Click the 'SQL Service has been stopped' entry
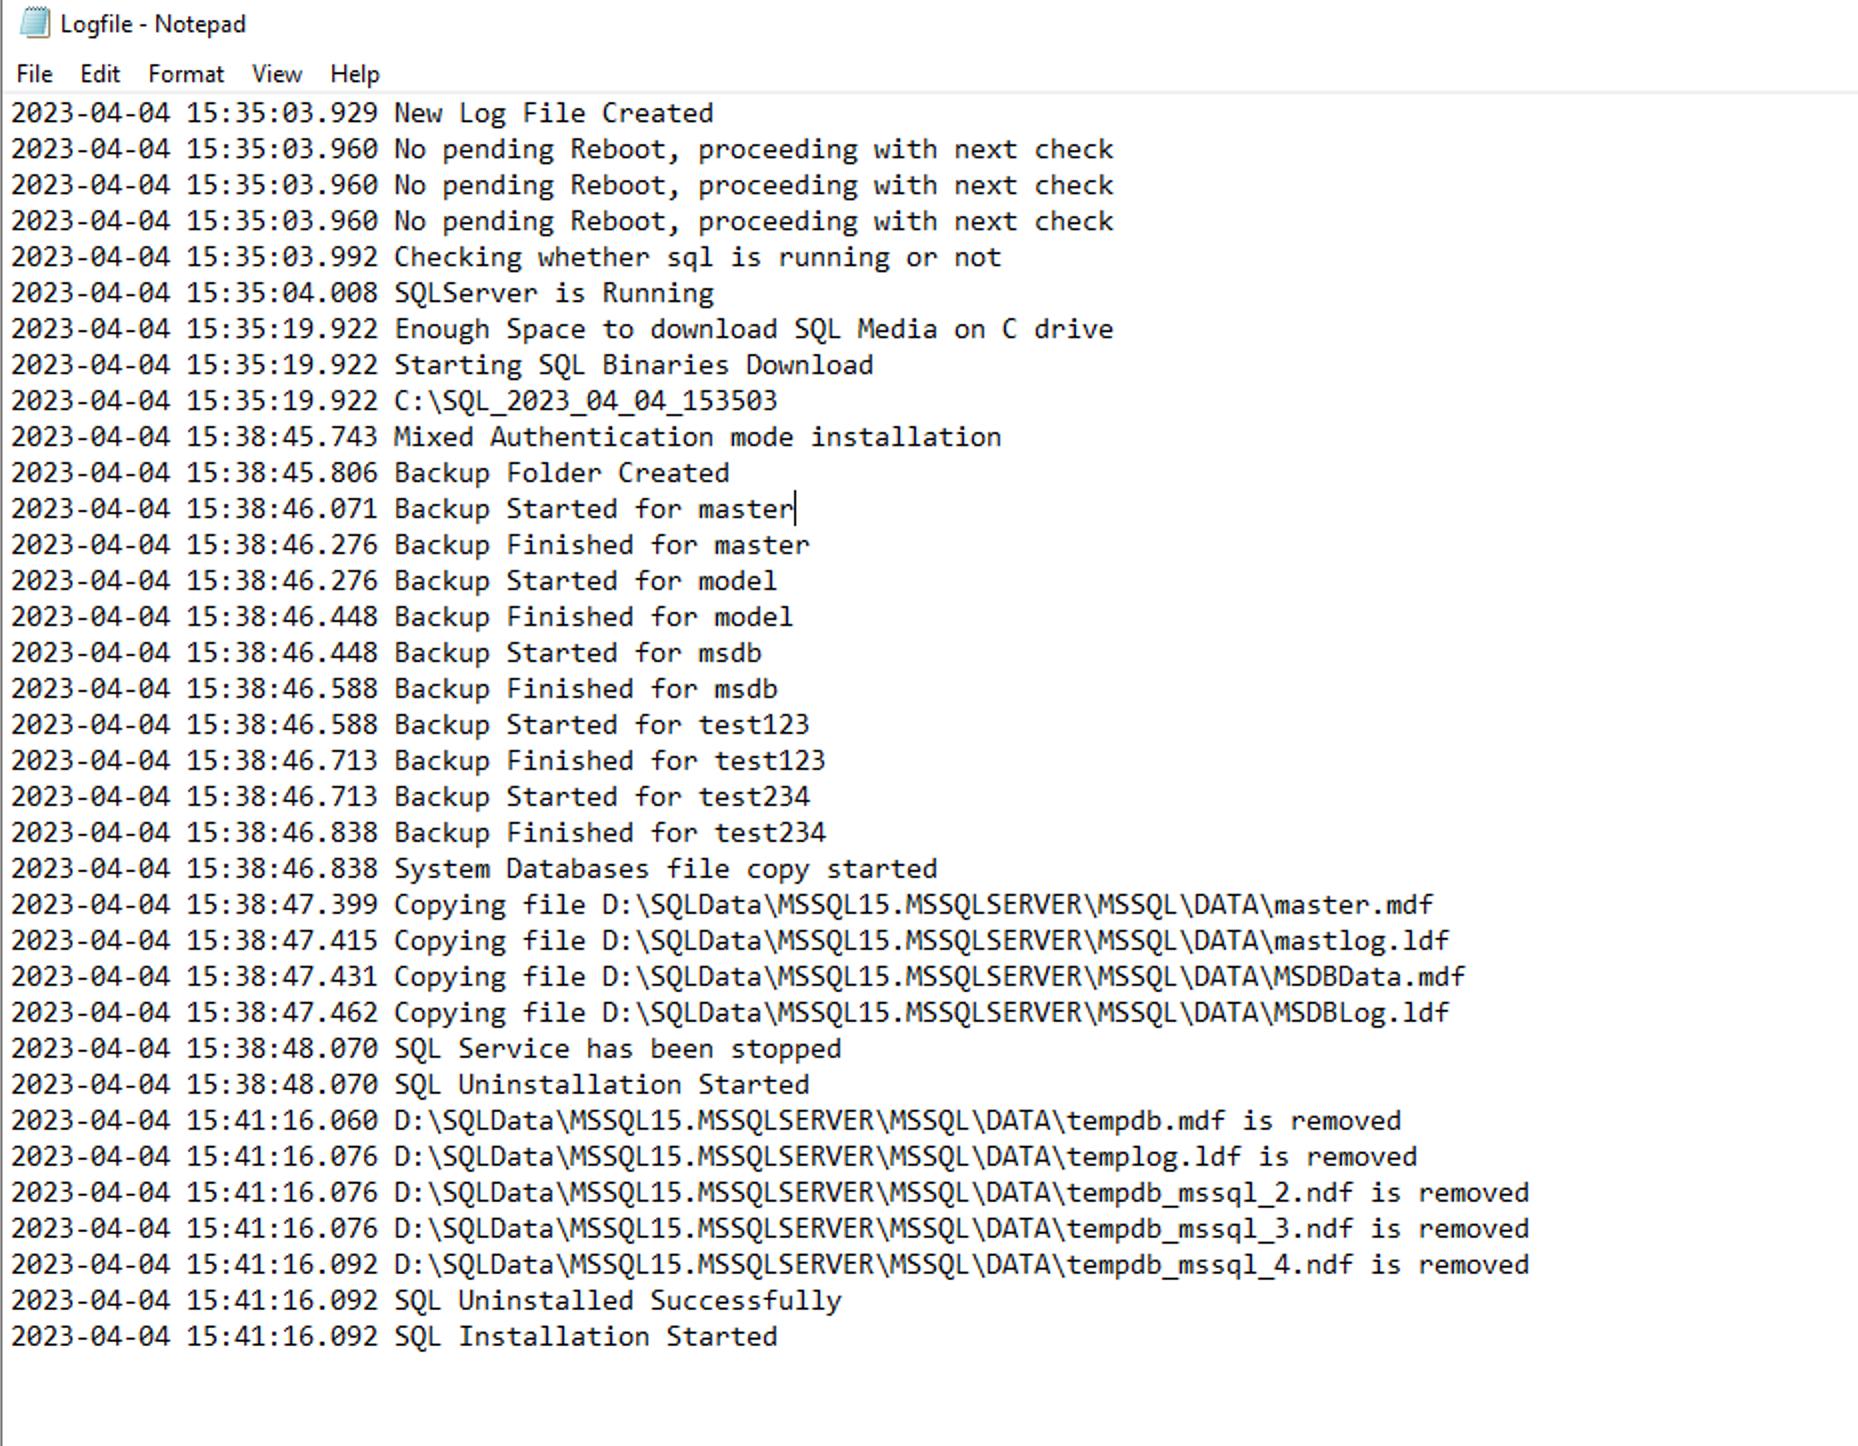Image resolution: width=1858 pixels, height=1446 pixels. pos(617,1048)
